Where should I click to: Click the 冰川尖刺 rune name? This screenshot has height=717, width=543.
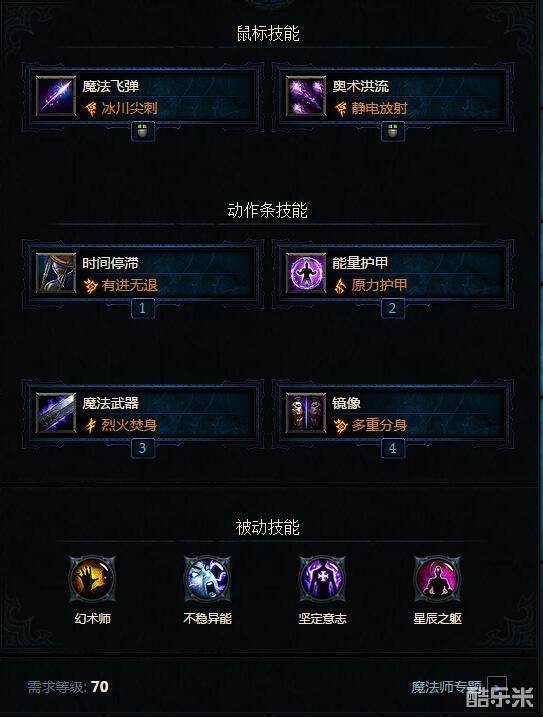(x=129, y=108)
